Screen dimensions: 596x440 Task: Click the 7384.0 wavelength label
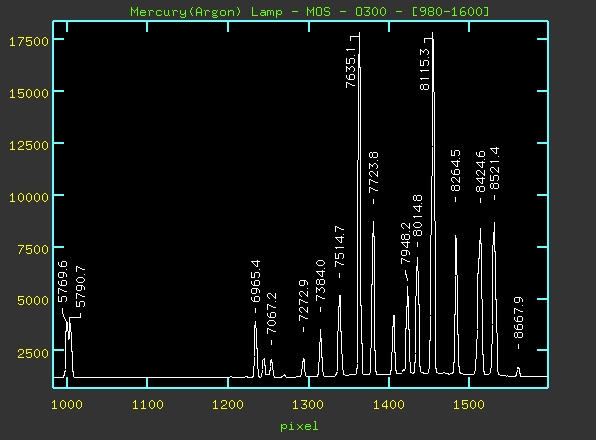coord(320,281)
